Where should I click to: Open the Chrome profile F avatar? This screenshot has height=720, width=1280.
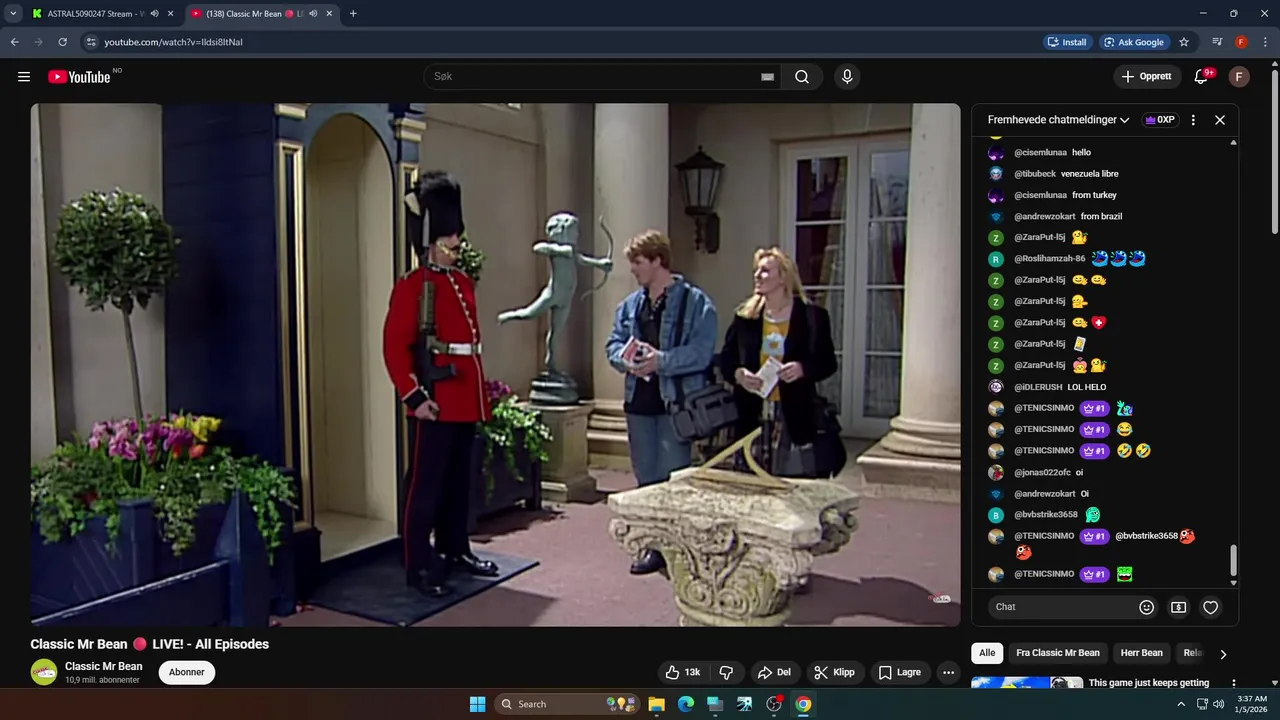coord(1241,42)
